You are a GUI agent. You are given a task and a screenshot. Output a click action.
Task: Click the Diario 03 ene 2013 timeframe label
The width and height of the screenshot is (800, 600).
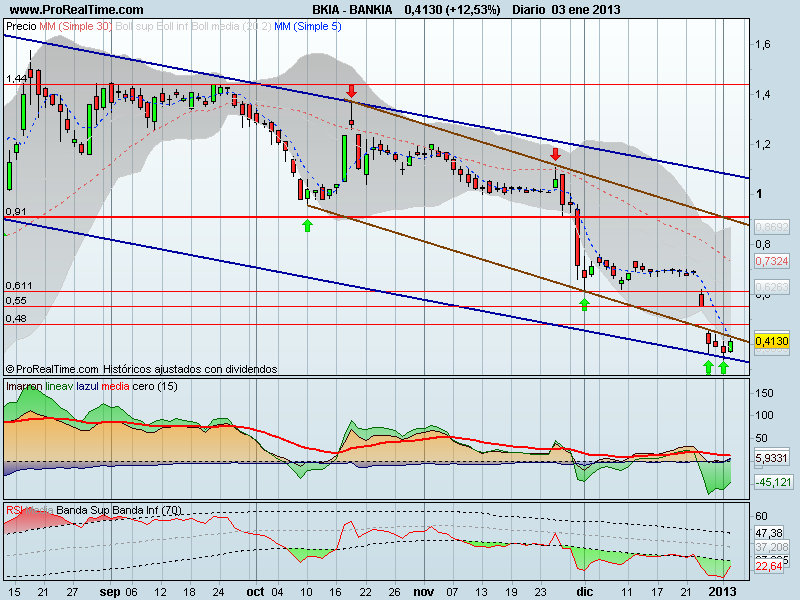coord(566,10)
